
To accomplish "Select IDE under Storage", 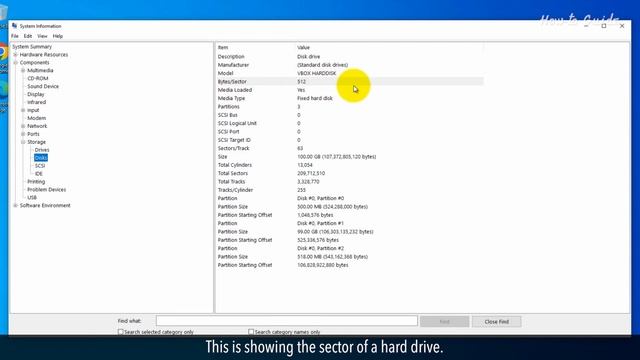I will click(38, 174).
